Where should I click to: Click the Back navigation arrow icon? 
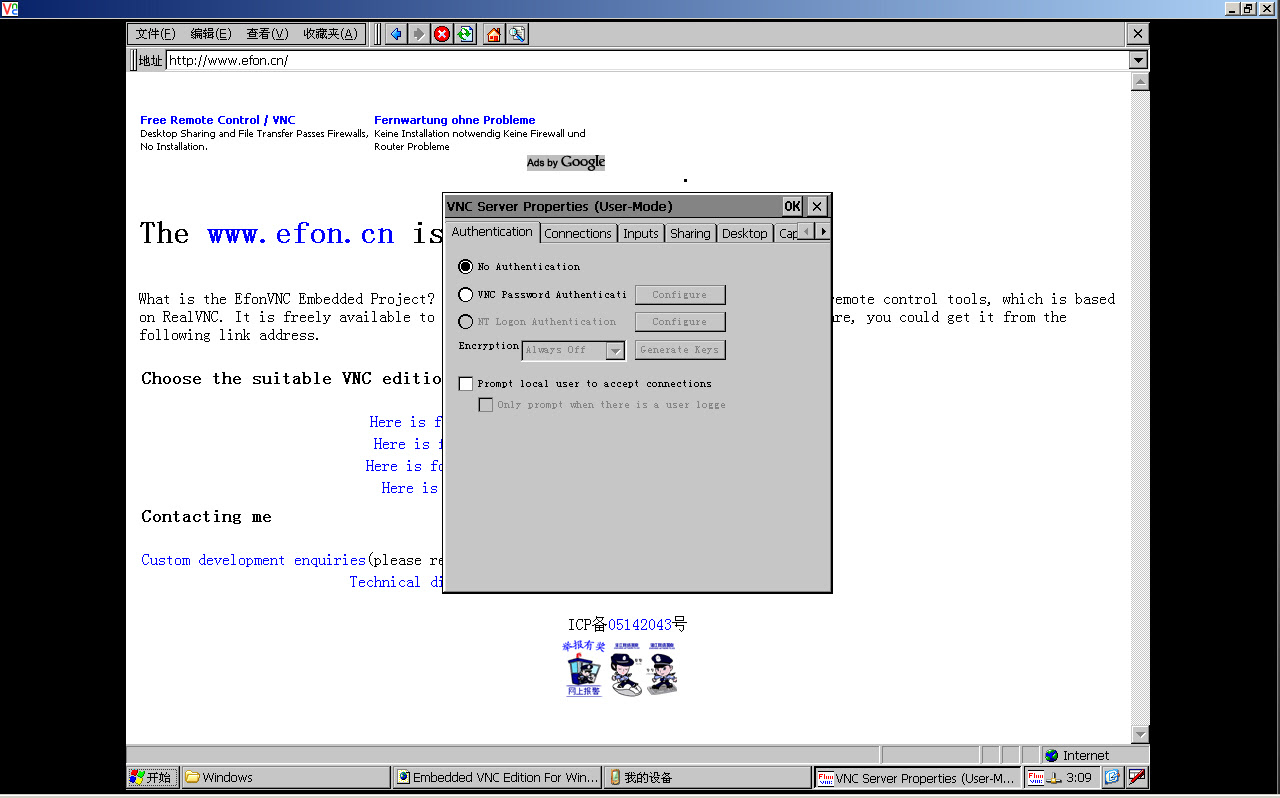point(396,33)
